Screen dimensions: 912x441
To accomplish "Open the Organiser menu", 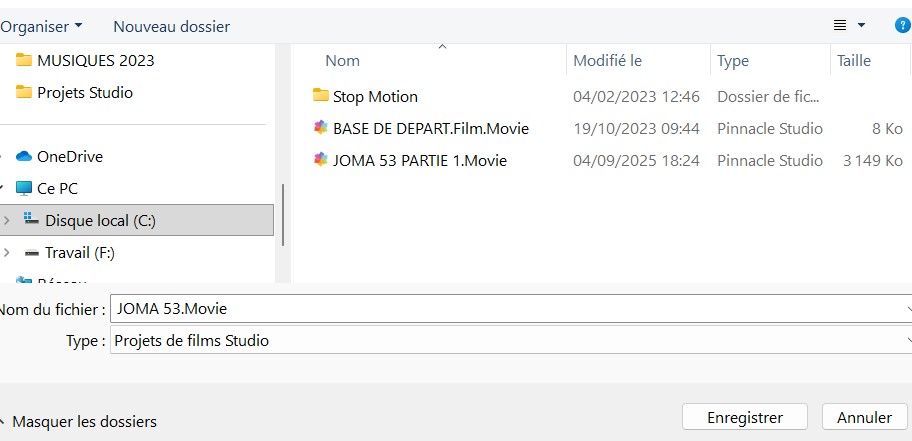I will (x=41, y=26).
